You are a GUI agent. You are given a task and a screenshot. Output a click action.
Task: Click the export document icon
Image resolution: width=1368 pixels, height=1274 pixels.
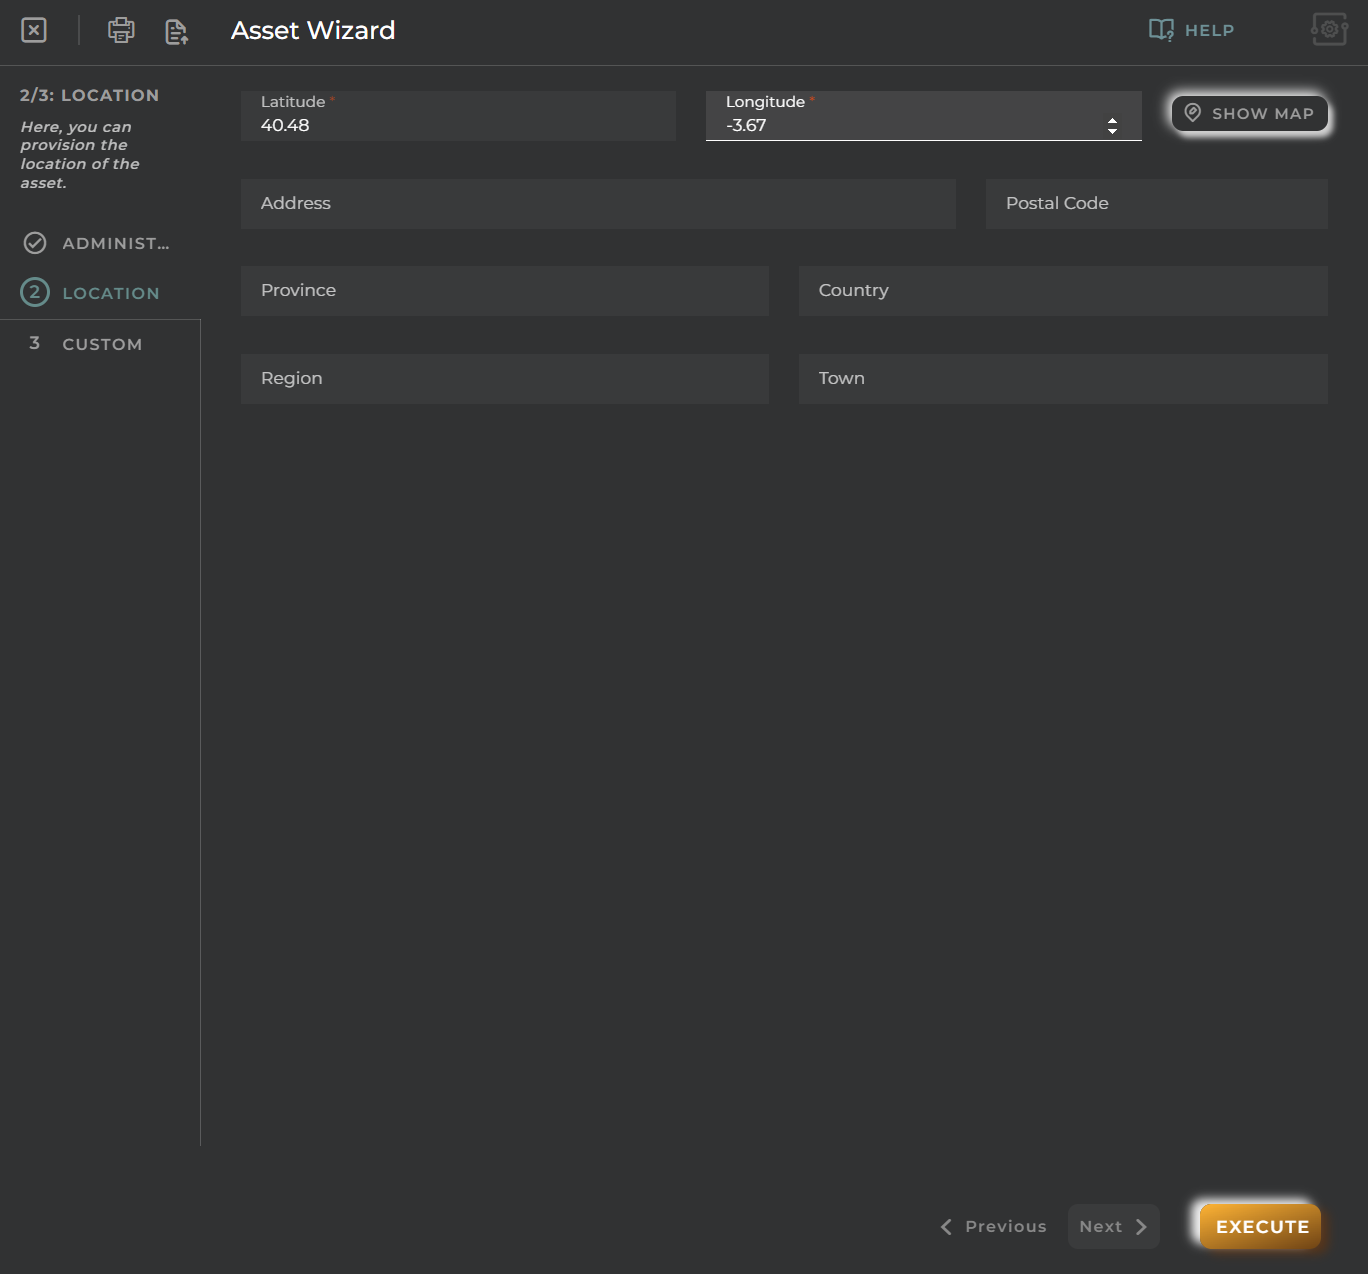point(177,32)
